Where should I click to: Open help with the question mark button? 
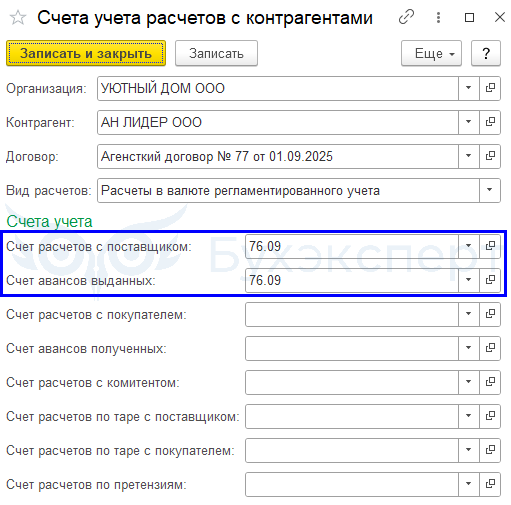pyautogui.click(x=486, y=53)
